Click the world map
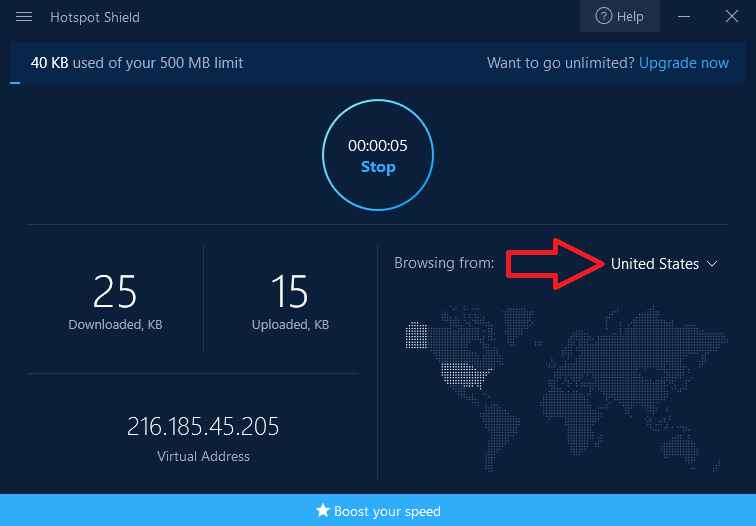The image size is (756, 526). click(565, 387)
